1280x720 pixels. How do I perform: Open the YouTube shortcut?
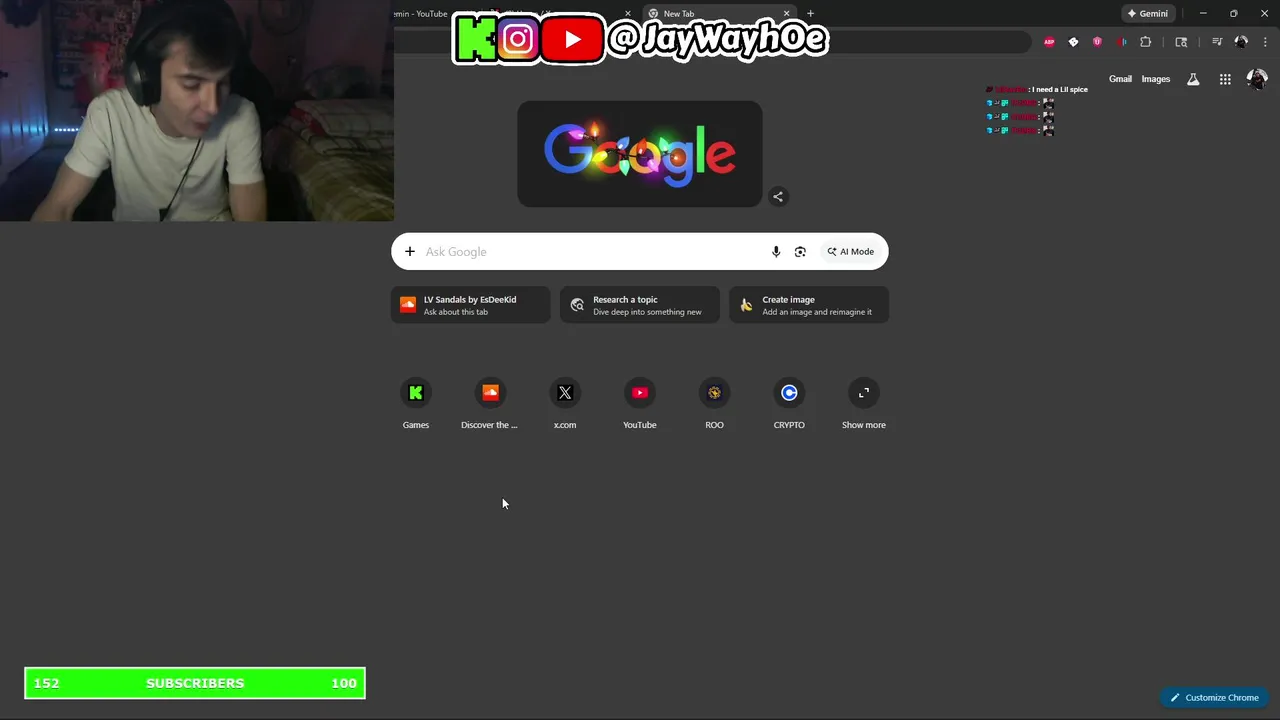[x=640, y=404]
